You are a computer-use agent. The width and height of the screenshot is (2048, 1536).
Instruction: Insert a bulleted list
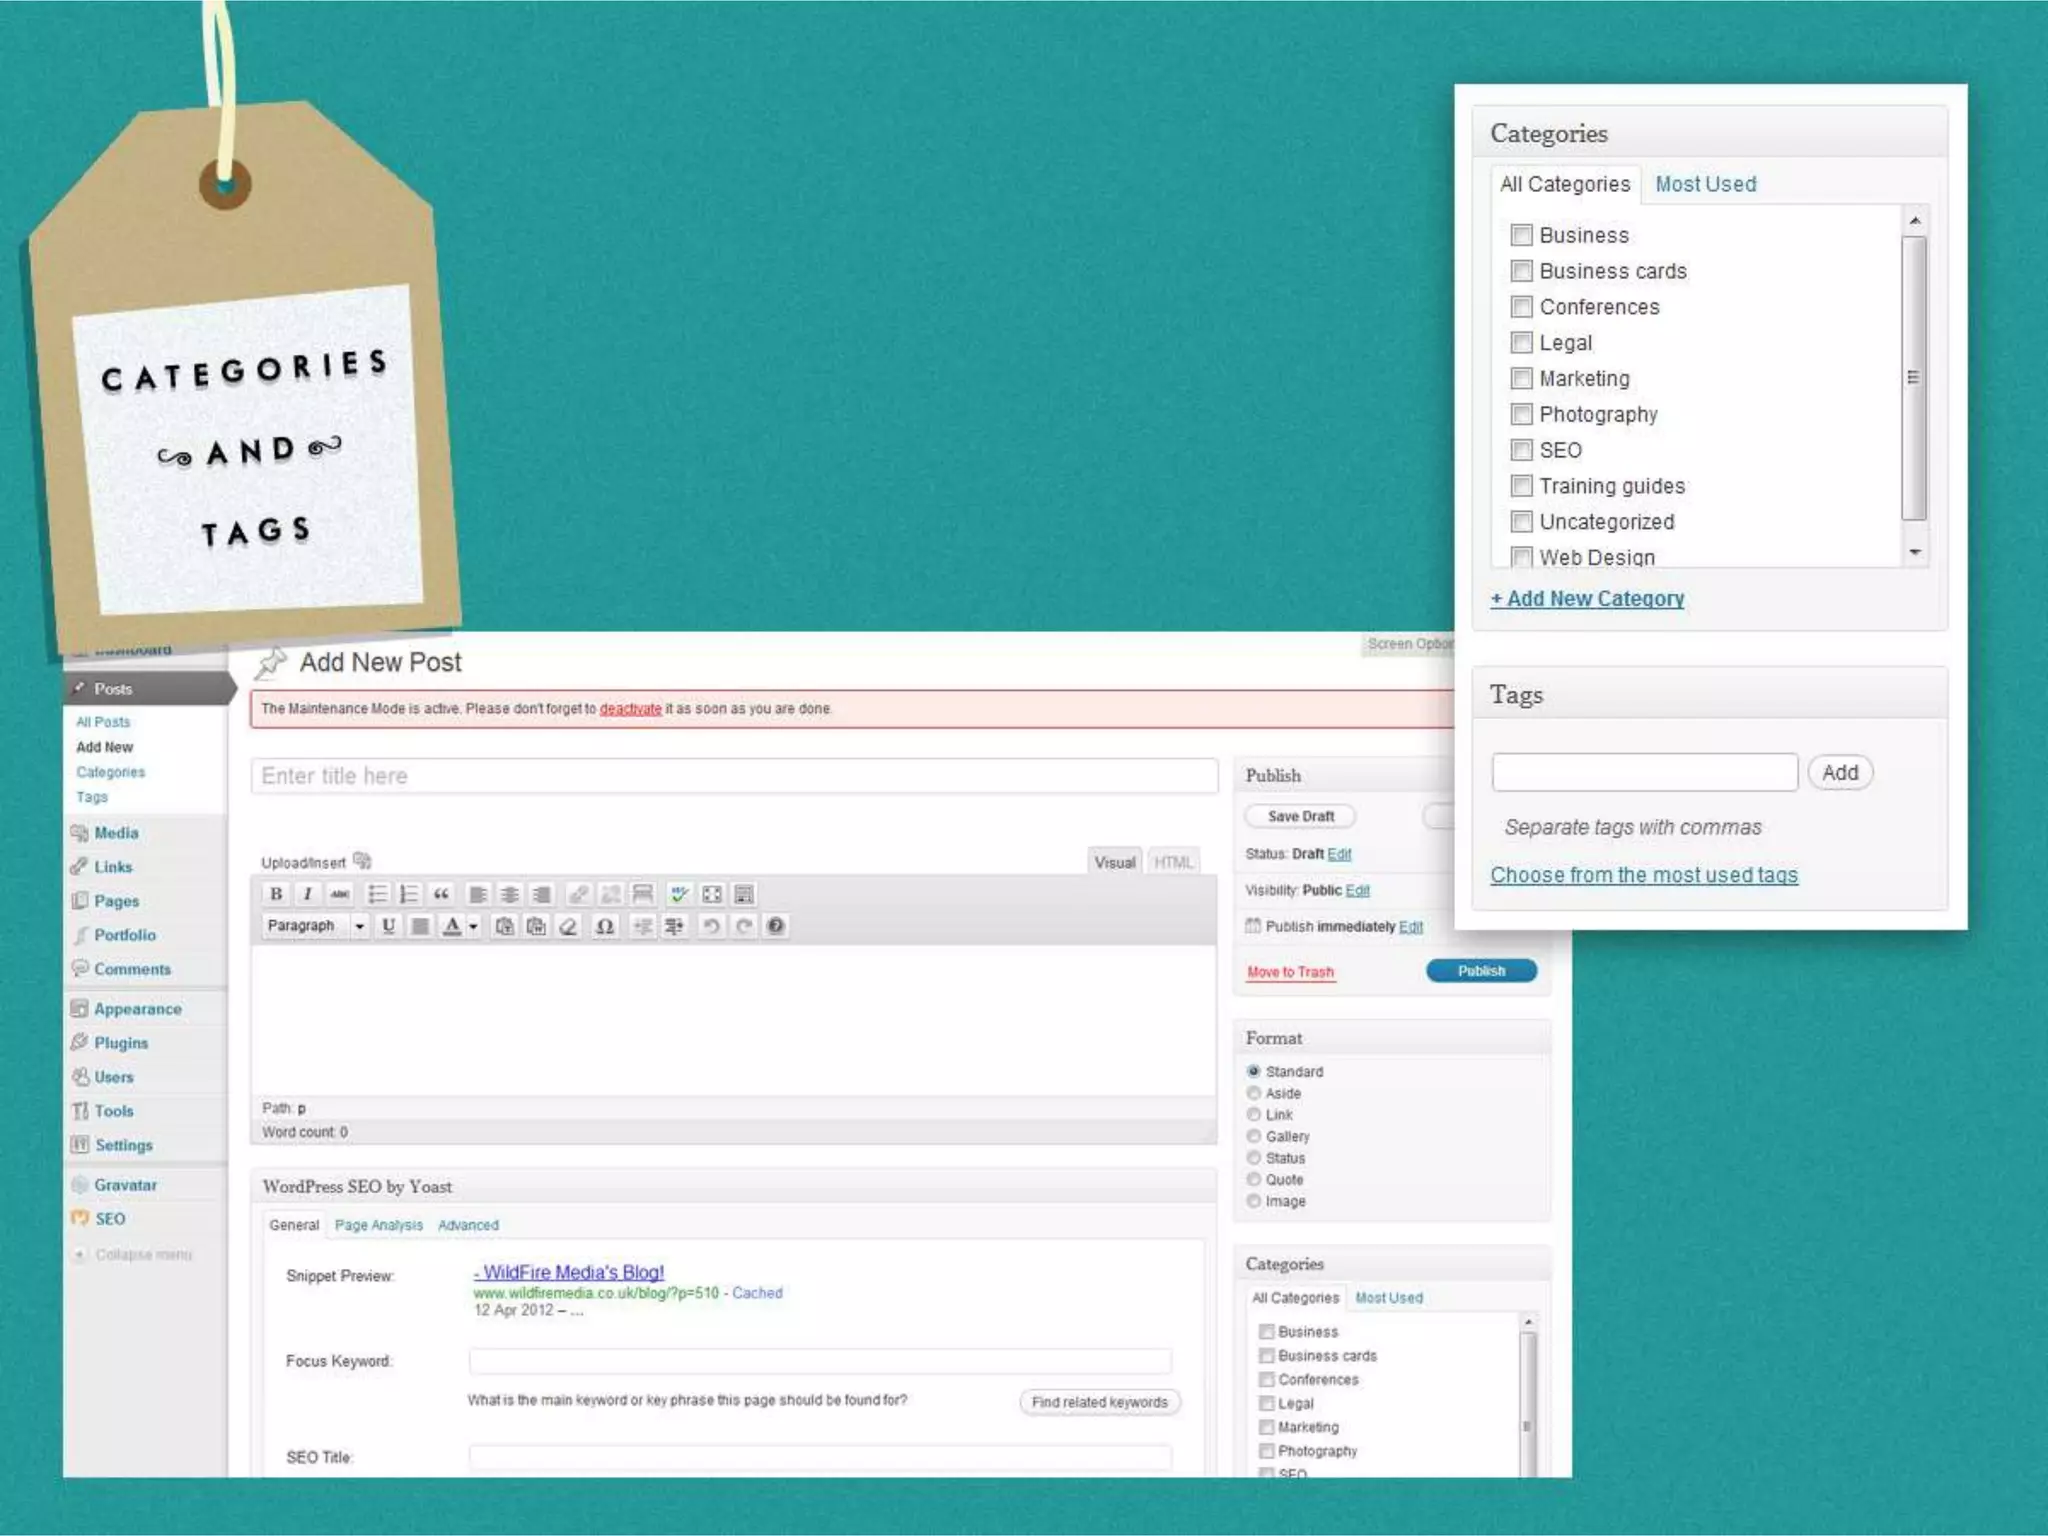pyautogui.click(x=376, y=894)
